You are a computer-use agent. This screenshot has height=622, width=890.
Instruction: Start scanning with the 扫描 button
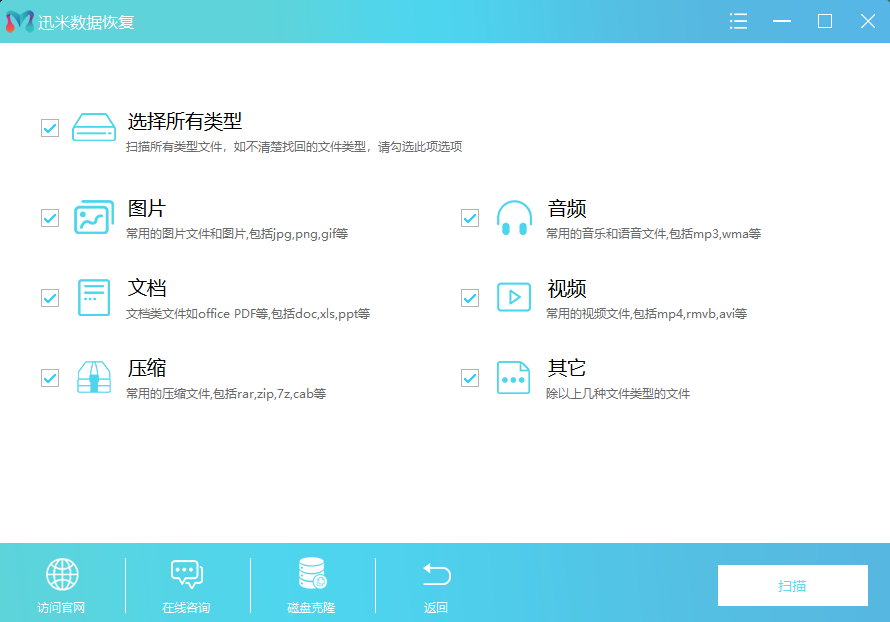(x=792, y=586)
